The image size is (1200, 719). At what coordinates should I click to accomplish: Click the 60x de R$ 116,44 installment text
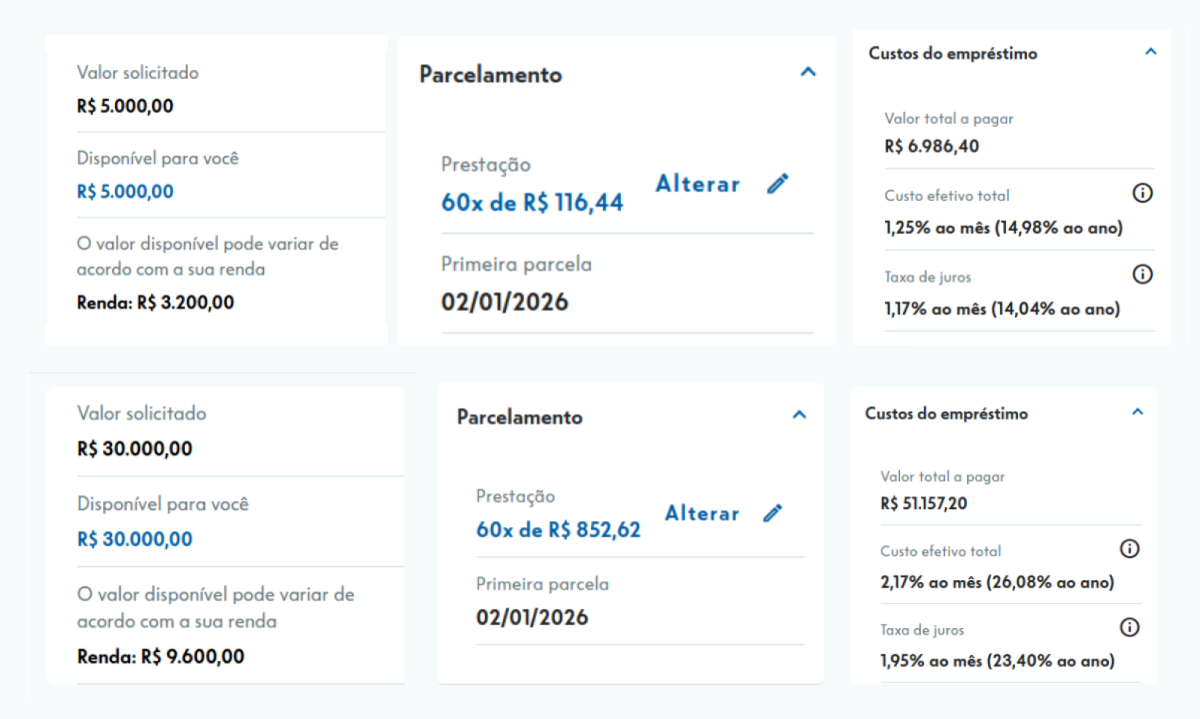532,202
